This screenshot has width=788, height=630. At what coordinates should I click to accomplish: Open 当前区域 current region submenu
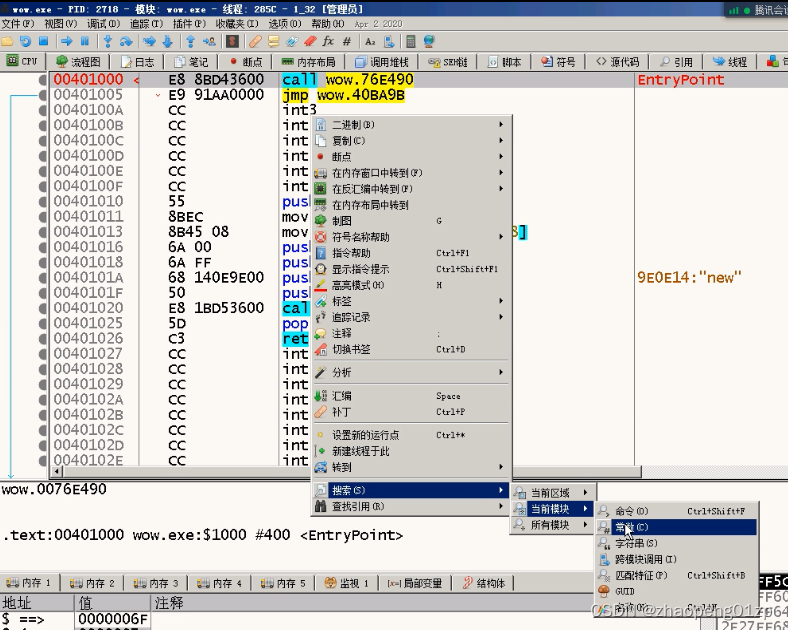pyautogui.click(x=552, y=493)
